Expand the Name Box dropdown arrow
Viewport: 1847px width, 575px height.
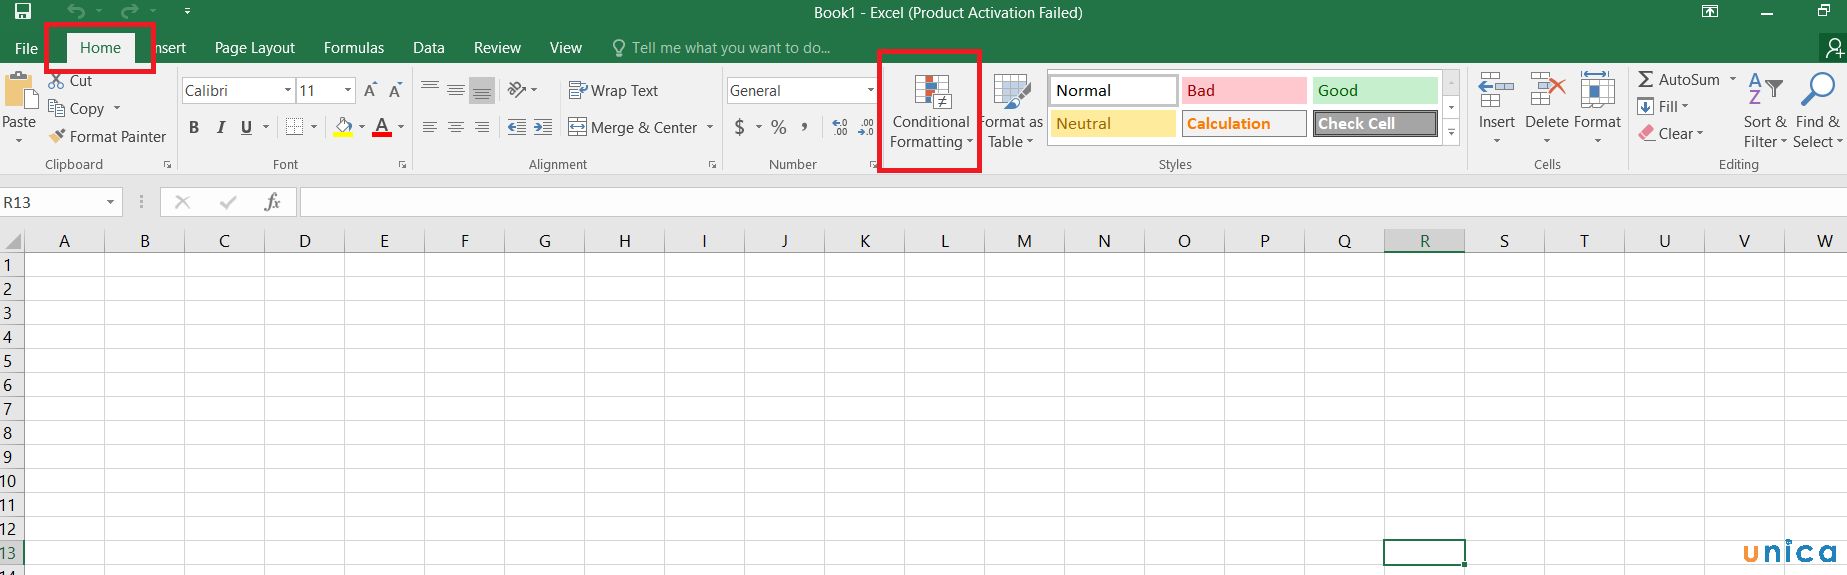[x=110, y=202]
